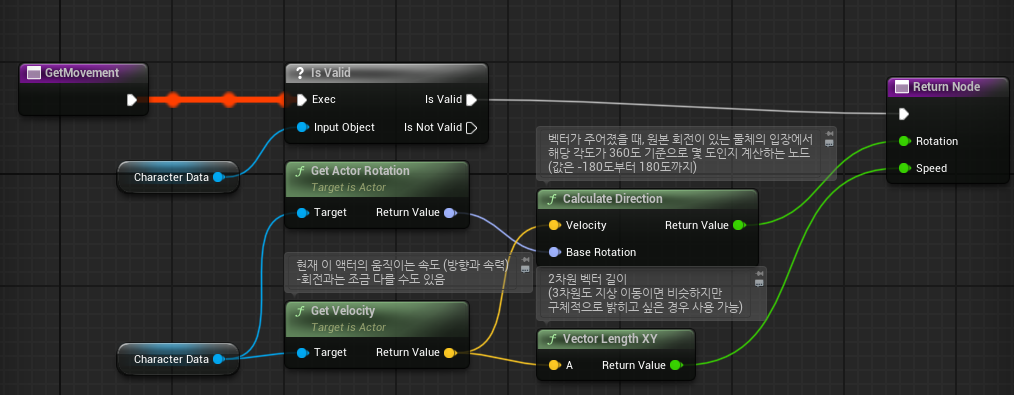Viewport: 1014px width, 395px height.
Task: Select the Get Velocity node header
Action: click(x=377, y=319)
